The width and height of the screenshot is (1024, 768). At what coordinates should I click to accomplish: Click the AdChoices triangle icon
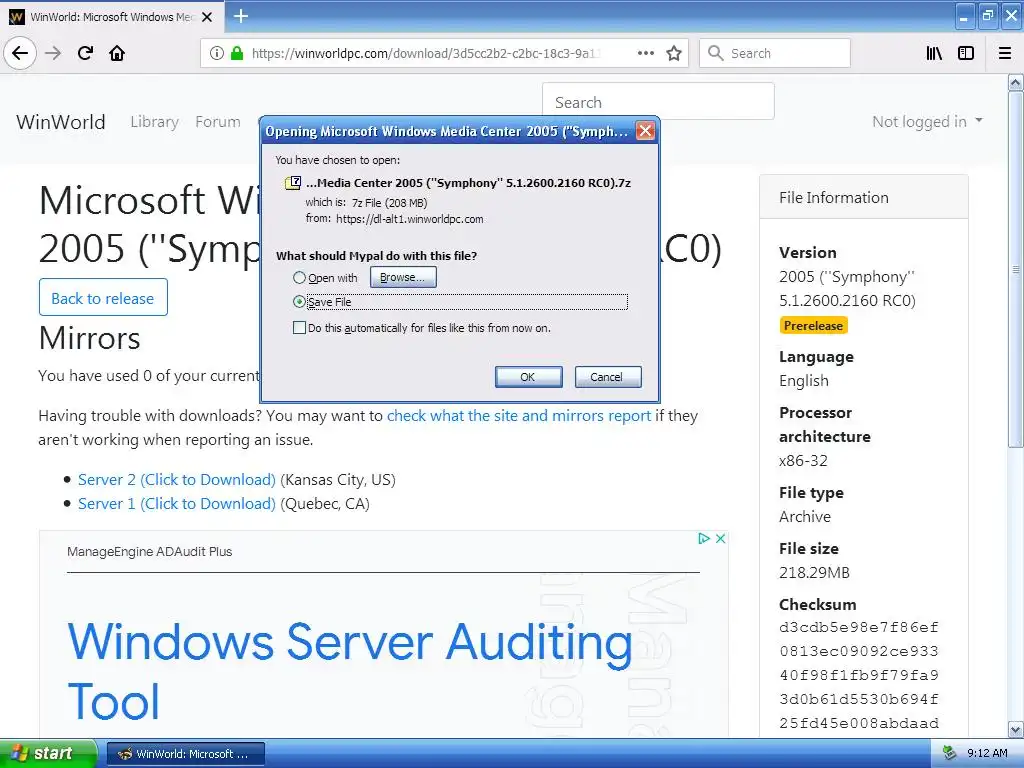coord(704,538)
